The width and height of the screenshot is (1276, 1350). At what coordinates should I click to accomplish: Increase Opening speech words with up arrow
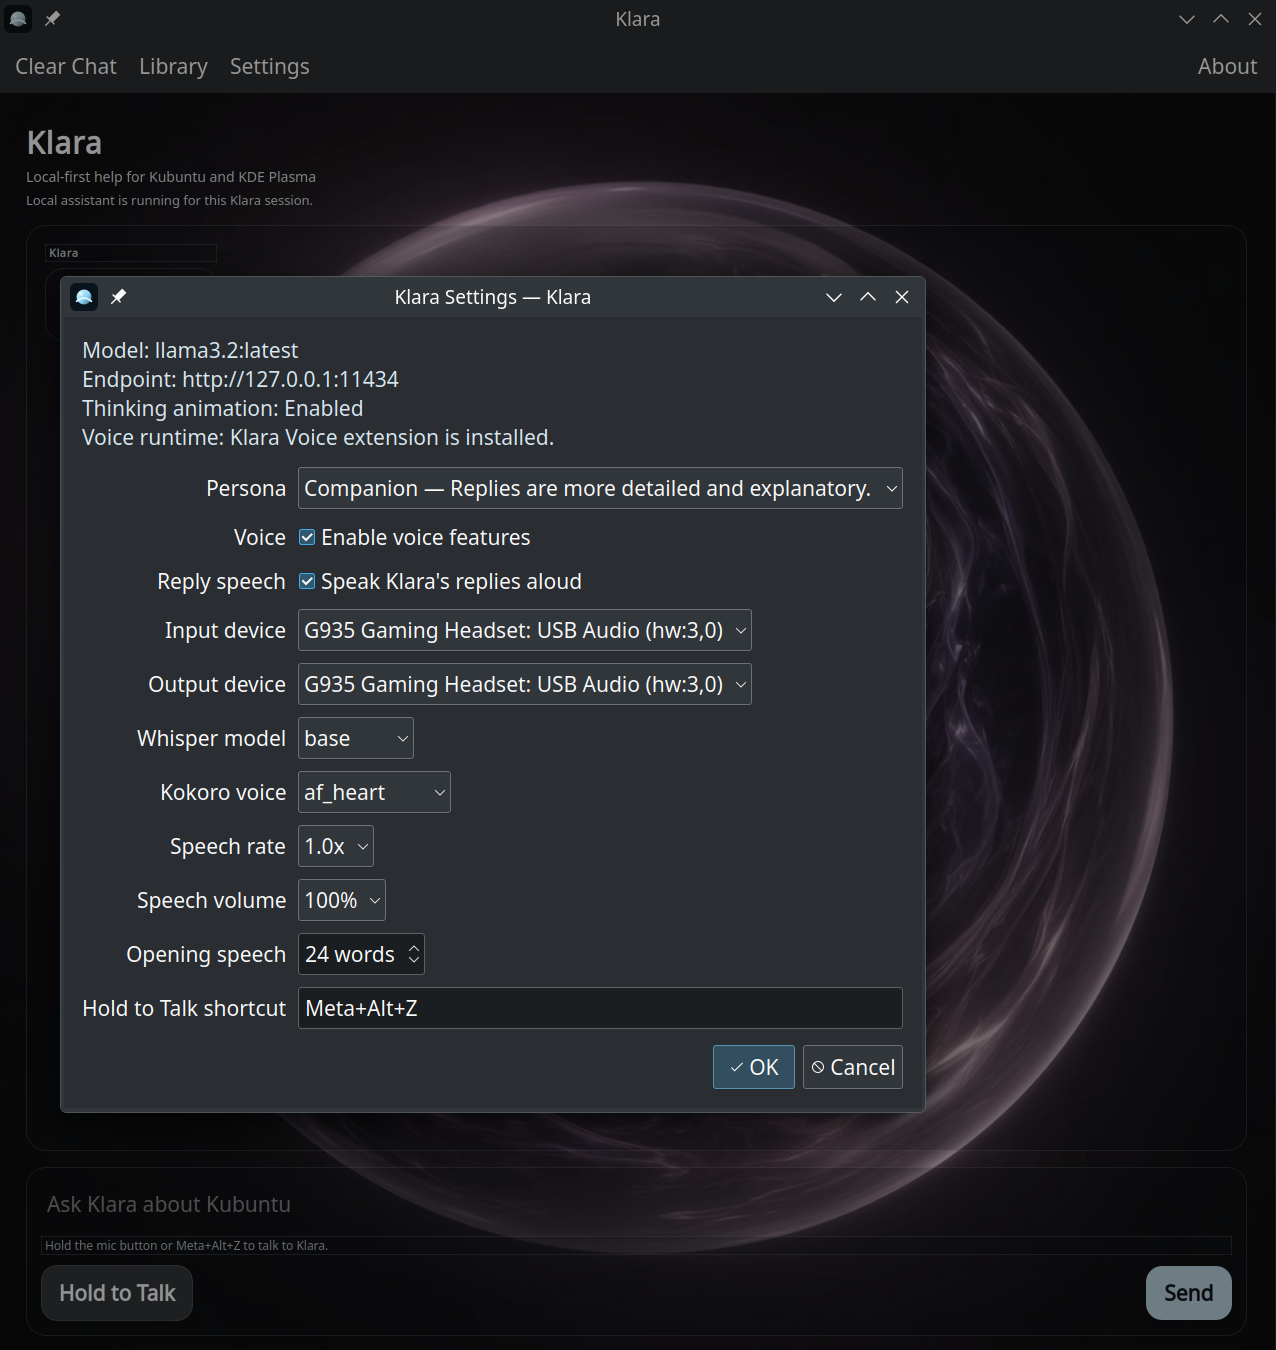click(x=414, y=947)
